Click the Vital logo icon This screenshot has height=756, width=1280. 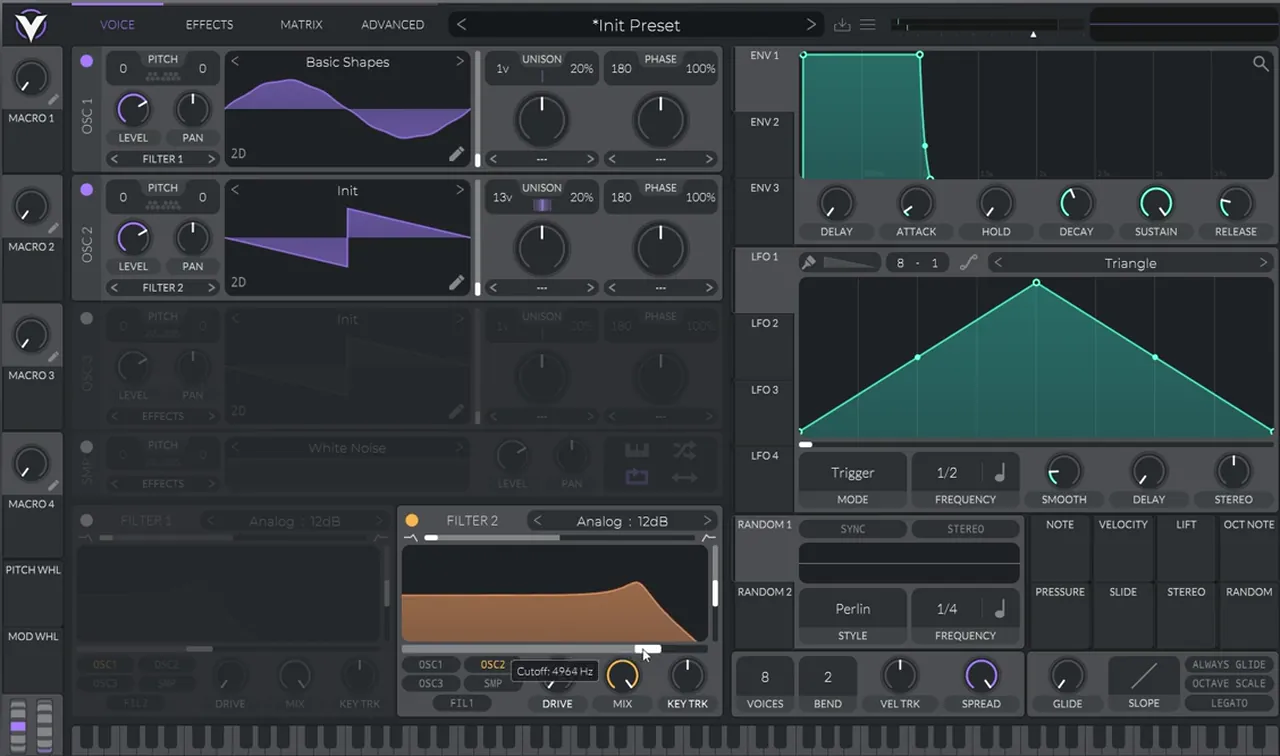(x=31, y=24)
